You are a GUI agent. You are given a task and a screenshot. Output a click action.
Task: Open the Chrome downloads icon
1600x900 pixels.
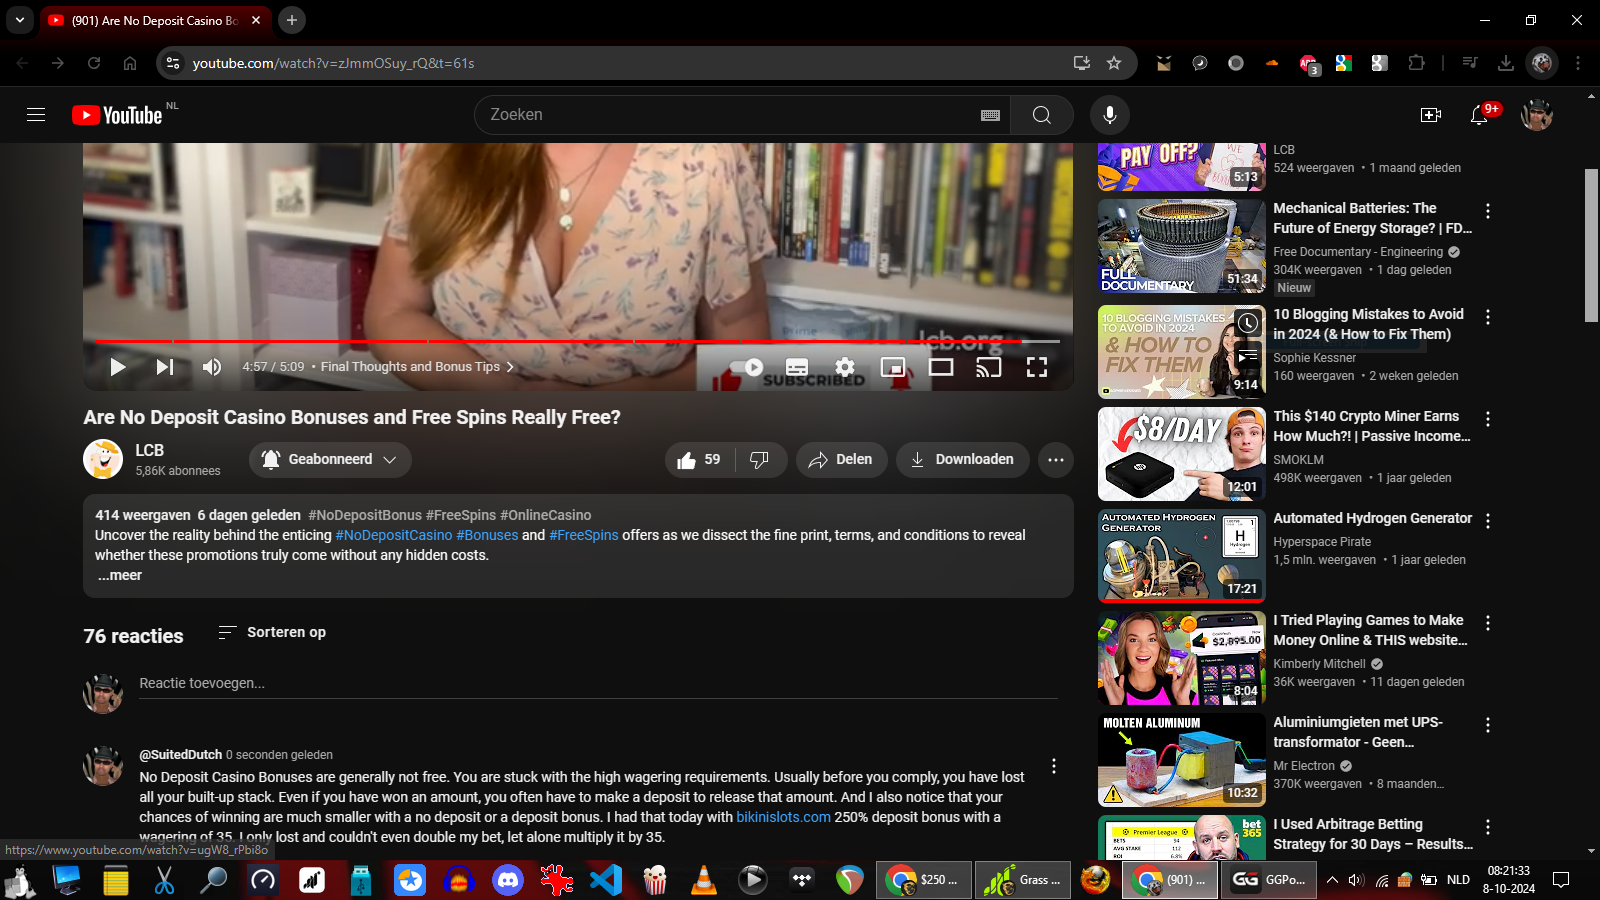pos(1506,63)
